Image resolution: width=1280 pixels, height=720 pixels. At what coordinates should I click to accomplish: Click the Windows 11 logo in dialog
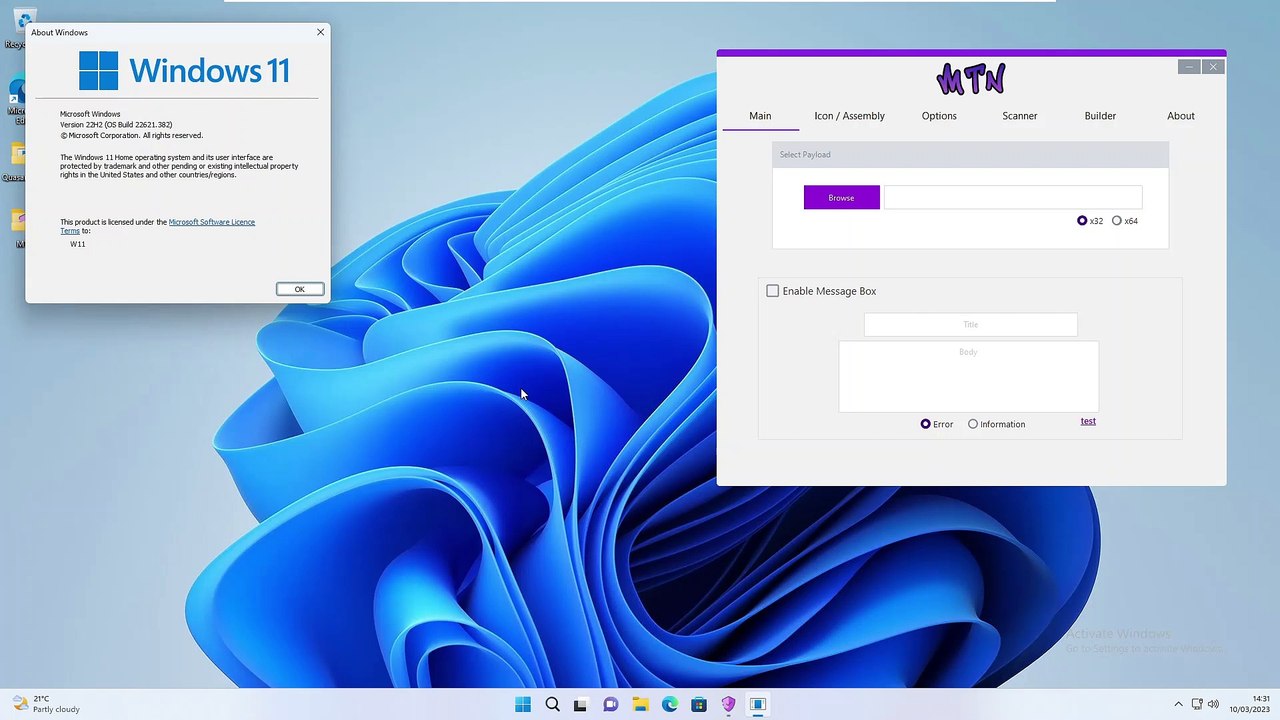tap(184, 70)
